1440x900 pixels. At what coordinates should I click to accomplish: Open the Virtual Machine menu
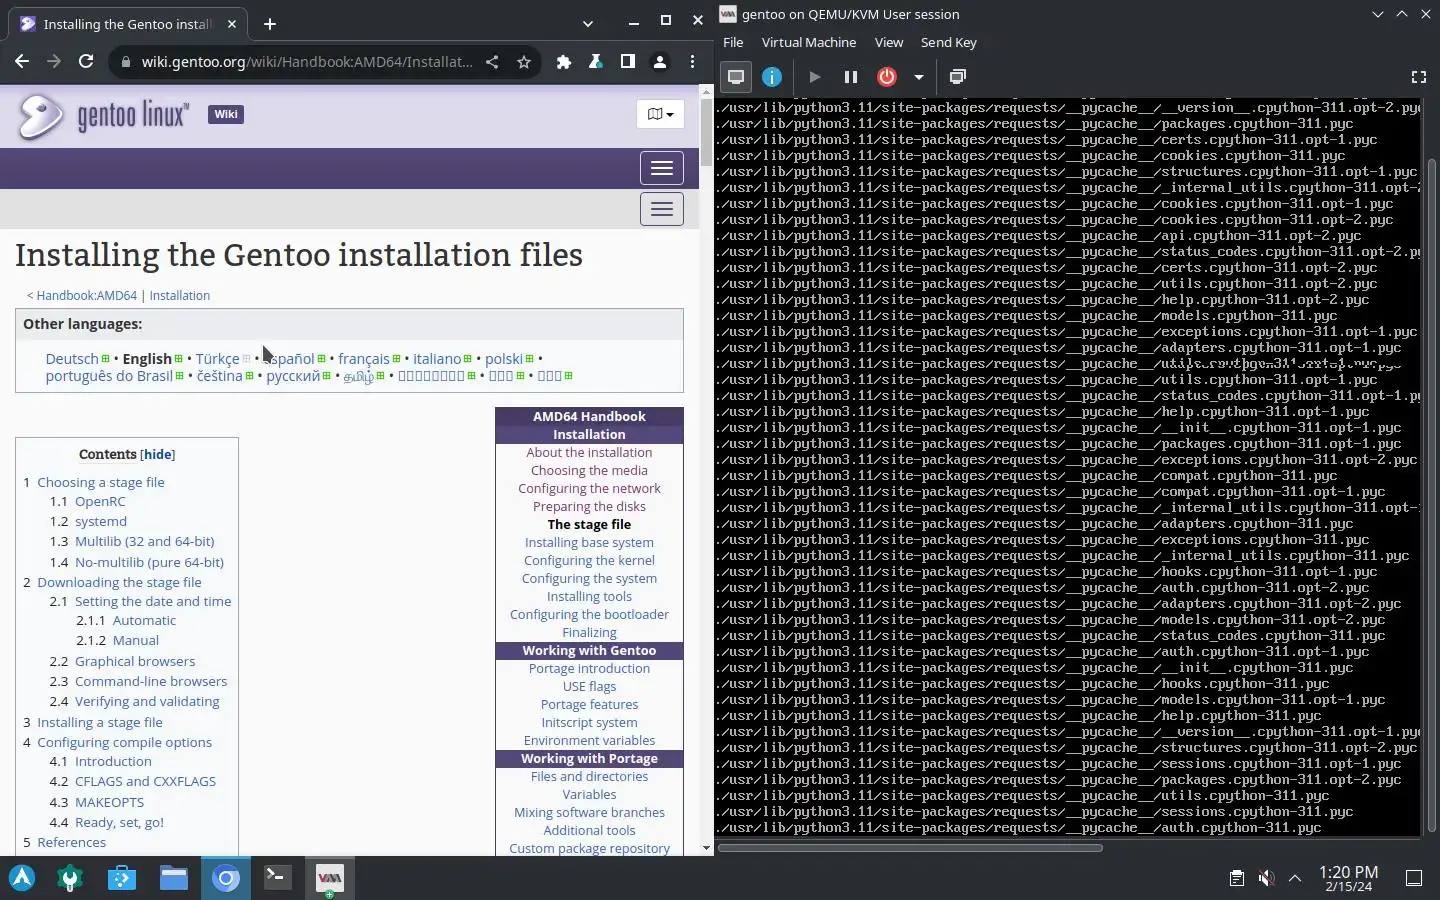809,42
